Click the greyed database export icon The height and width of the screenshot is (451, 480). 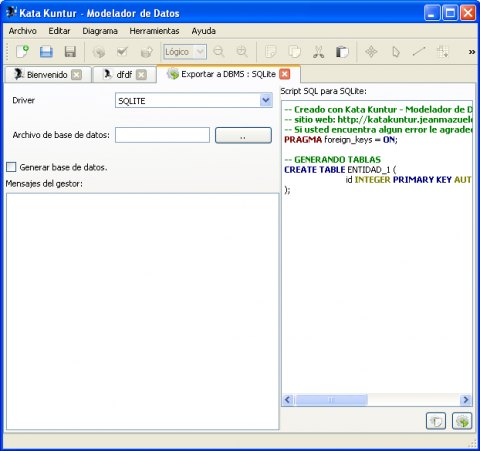(147, 52)
